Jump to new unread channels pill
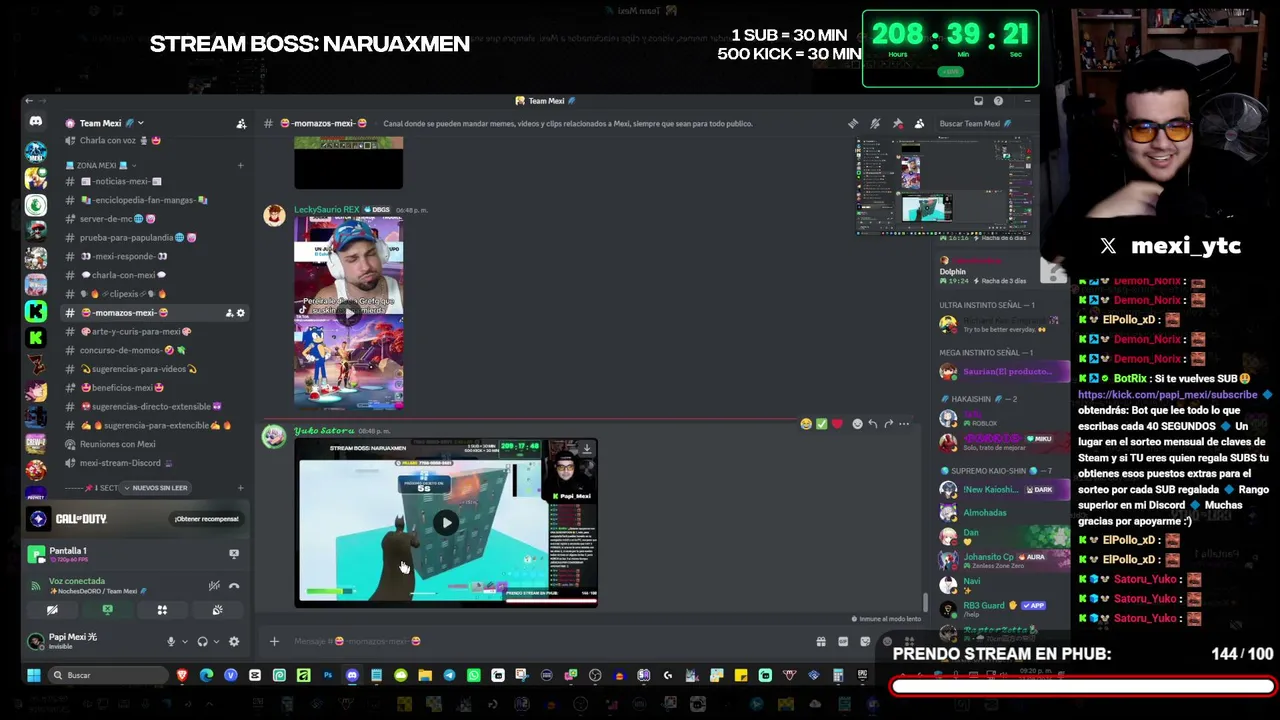The height and width of the screenshot is (720, 1280). [x=154, y=488]
